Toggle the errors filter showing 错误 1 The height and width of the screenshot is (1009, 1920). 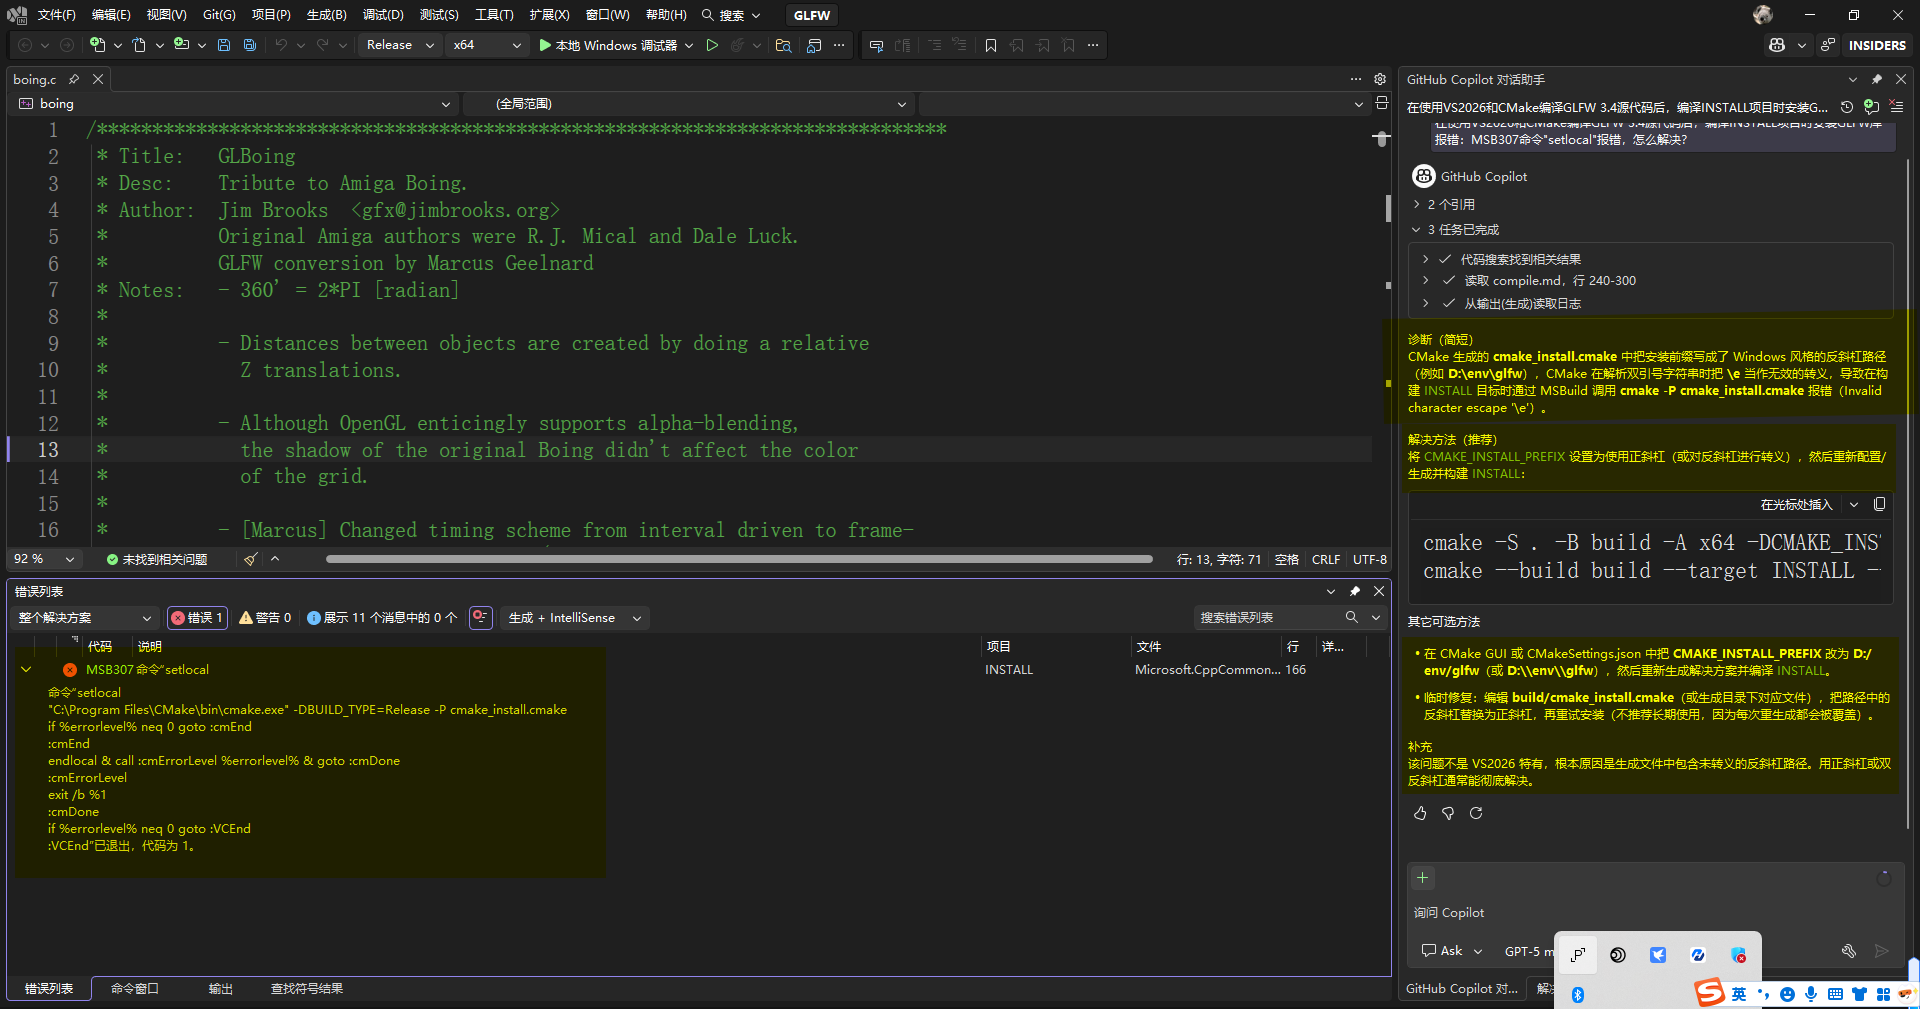(197, 618)
